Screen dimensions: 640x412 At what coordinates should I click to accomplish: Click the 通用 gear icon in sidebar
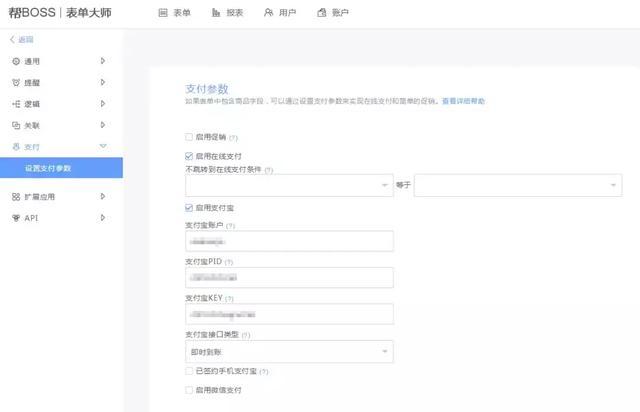pyautogui.click(x=16, y=61)
